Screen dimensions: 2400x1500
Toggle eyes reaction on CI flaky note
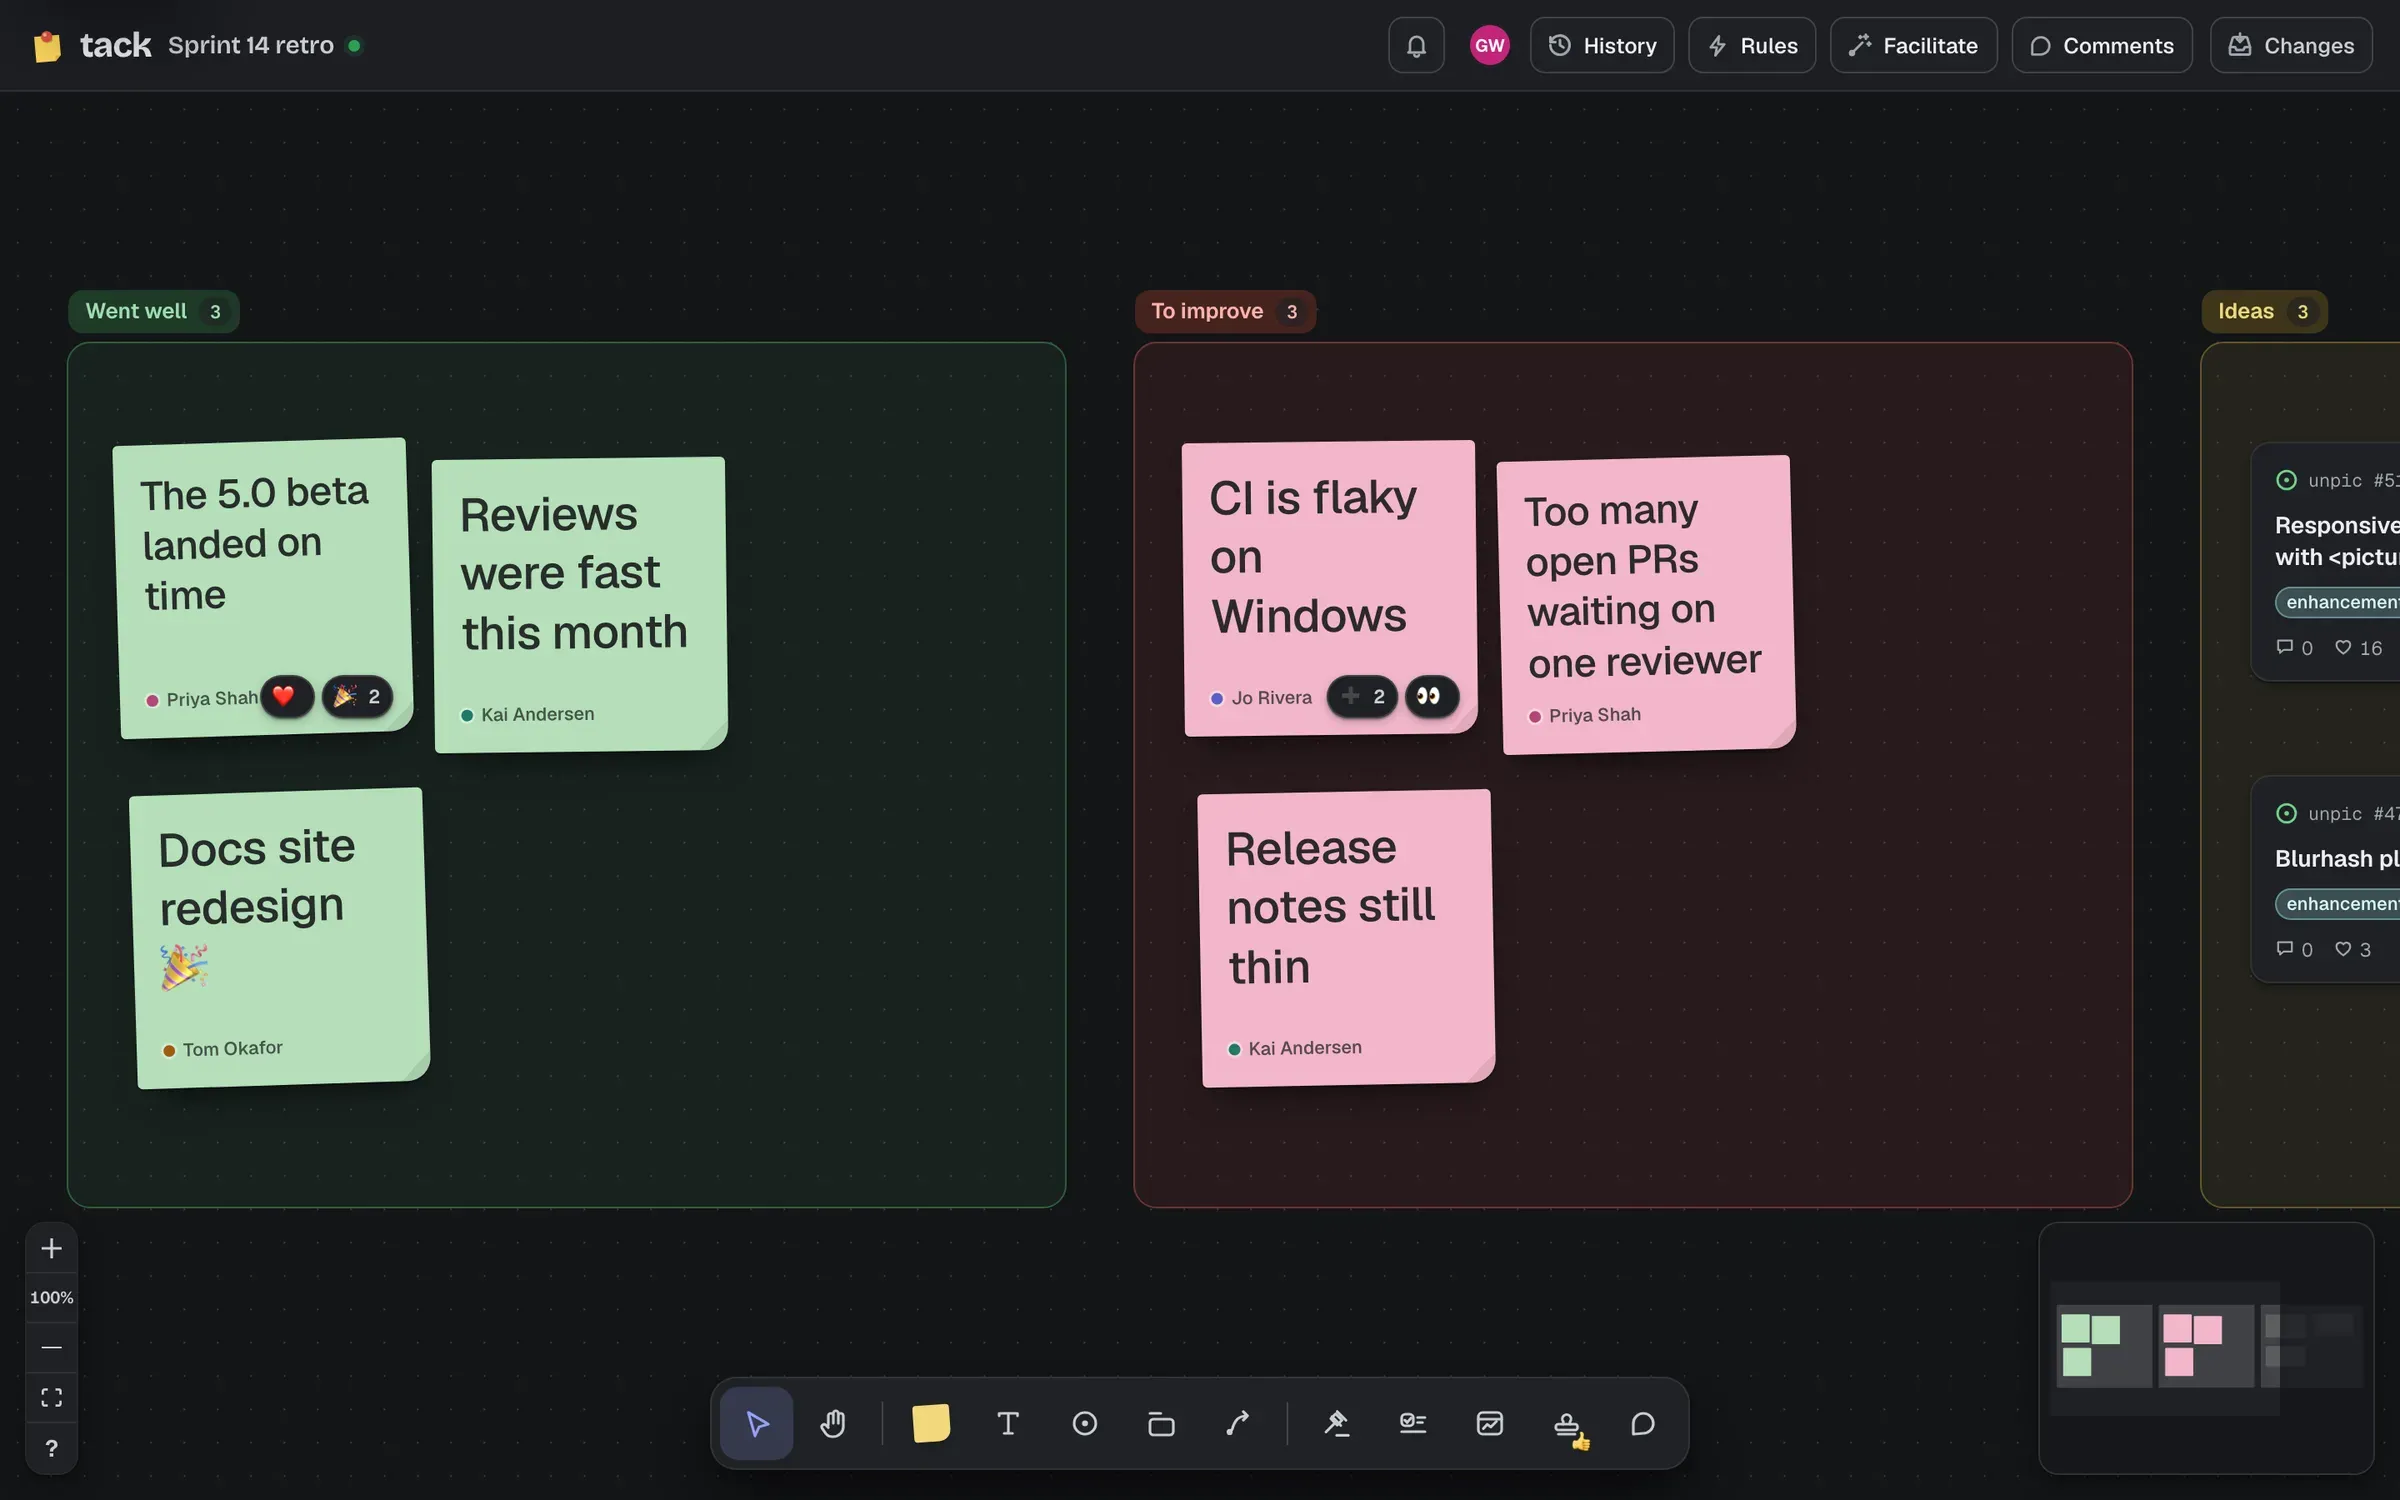[1431, 696]
